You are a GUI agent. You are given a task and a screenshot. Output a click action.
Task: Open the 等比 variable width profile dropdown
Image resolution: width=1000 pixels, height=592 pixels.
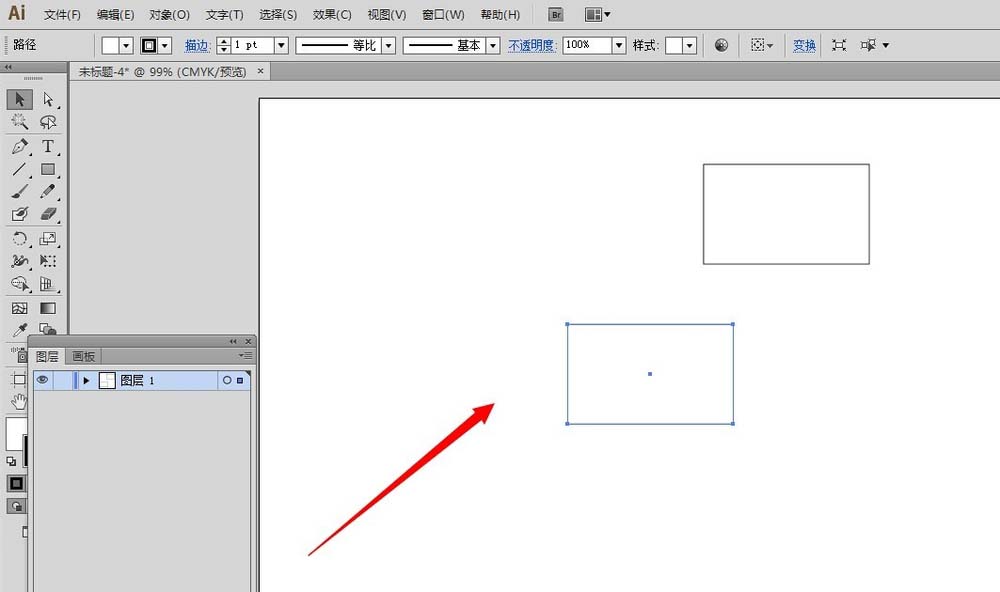[x=388, y=45]
